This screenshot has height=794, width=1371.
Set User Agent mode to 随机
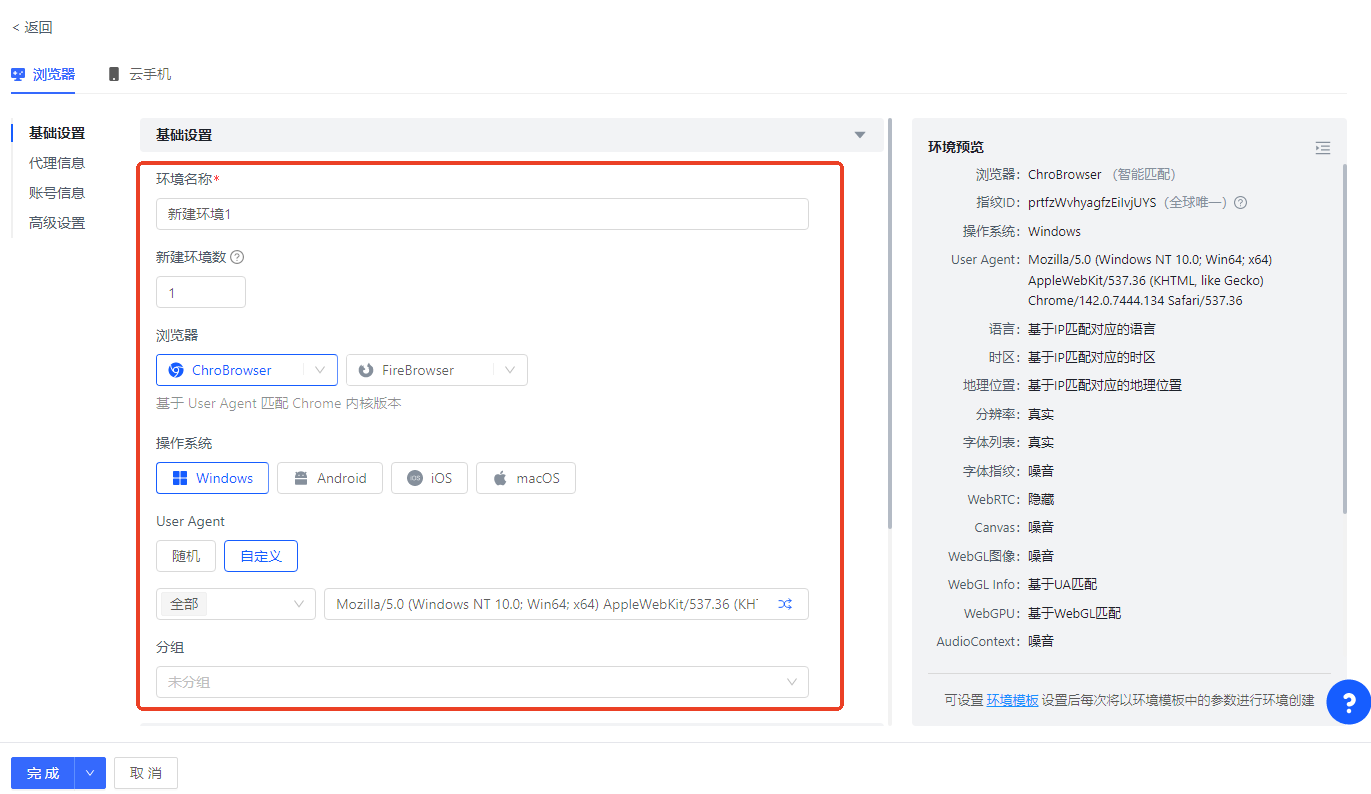186,556
